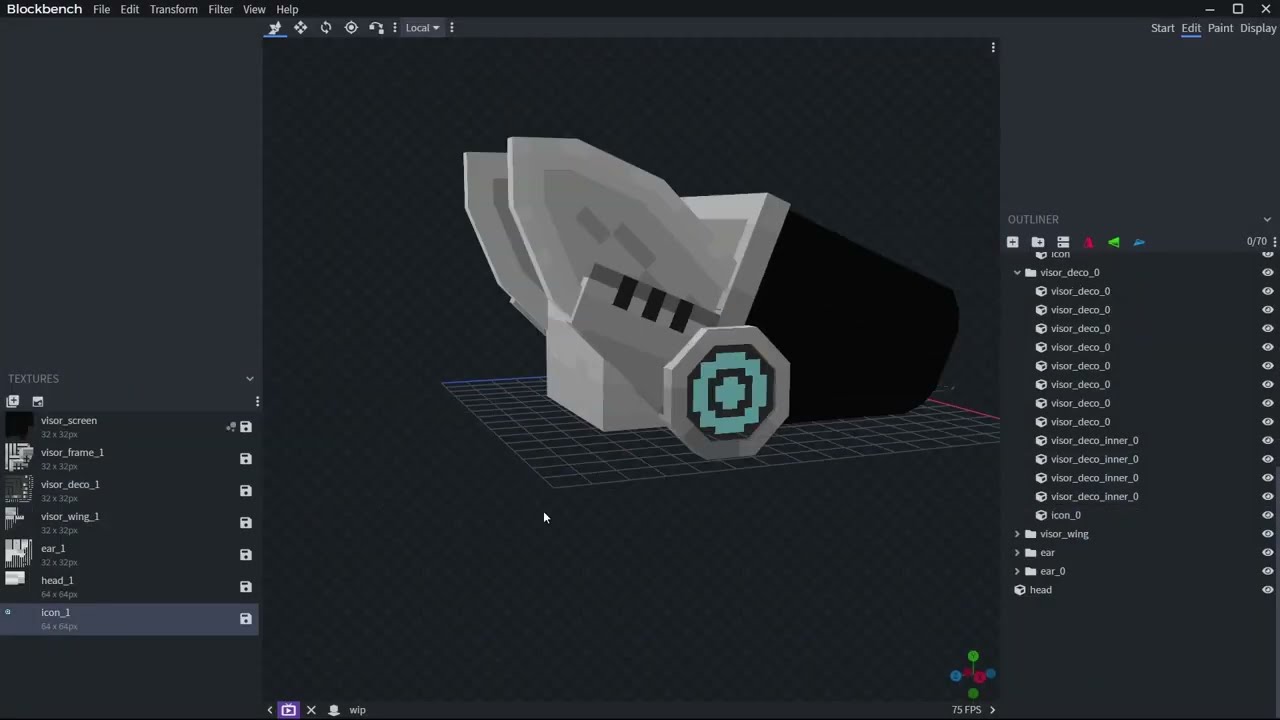
Task: Save the icon_1 texture
Action: pos(246,619)
